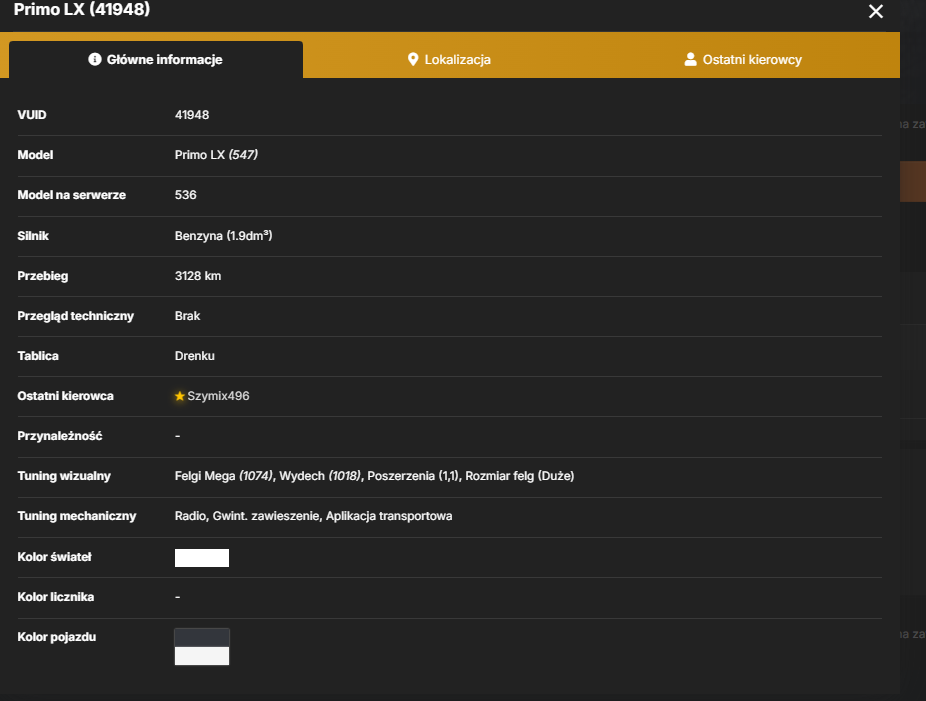Viewport: 926px width, 701px height.
Task: Click the Wydech (1018) tuning entry
Action: tap(320, 476)
